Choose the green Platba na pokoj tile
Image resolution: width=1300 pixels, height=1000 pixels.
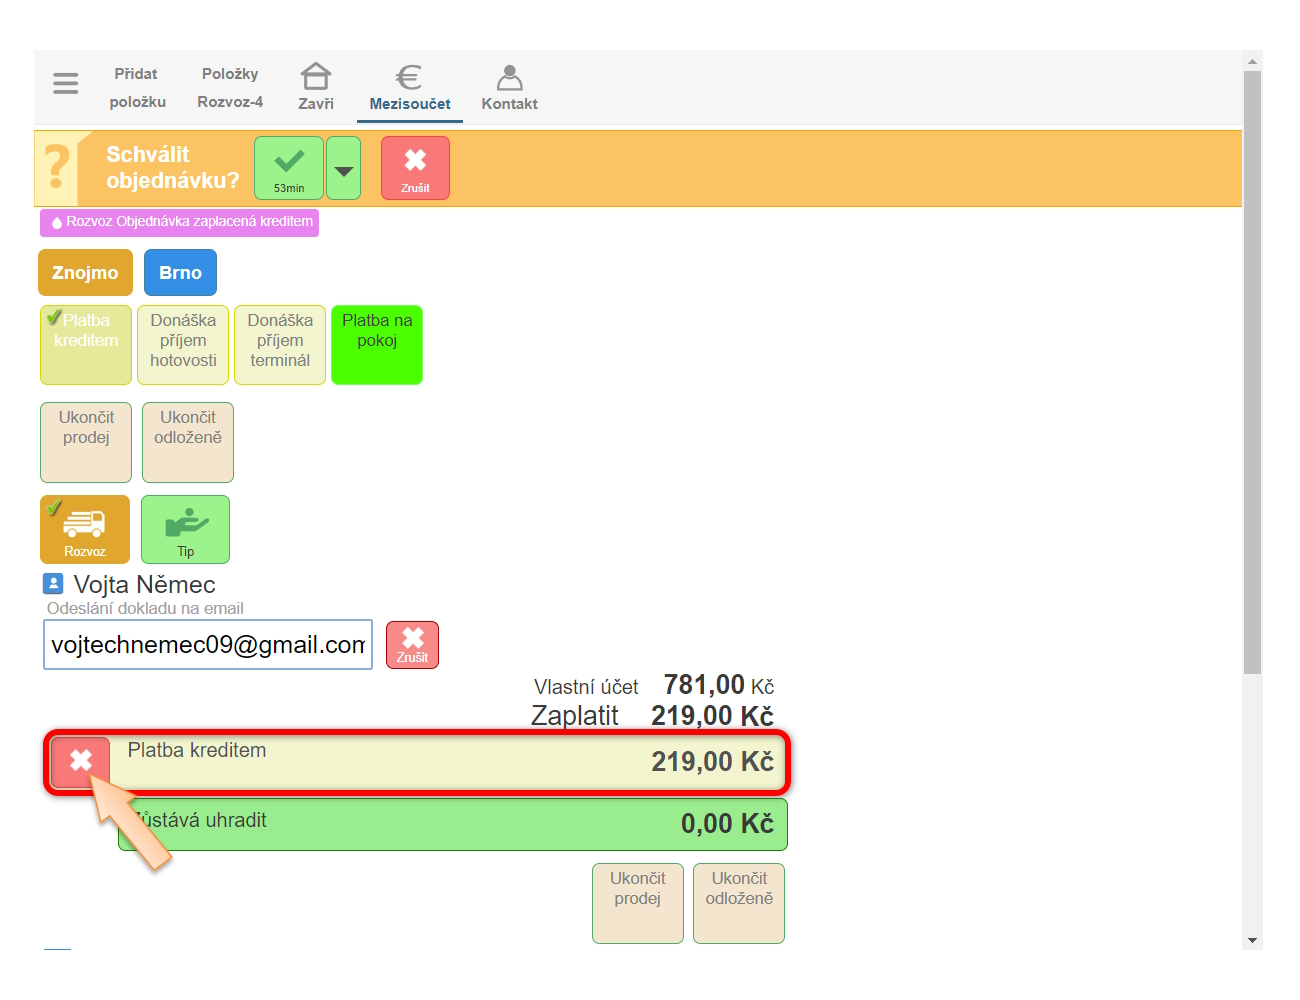click(x=377, y=344)
